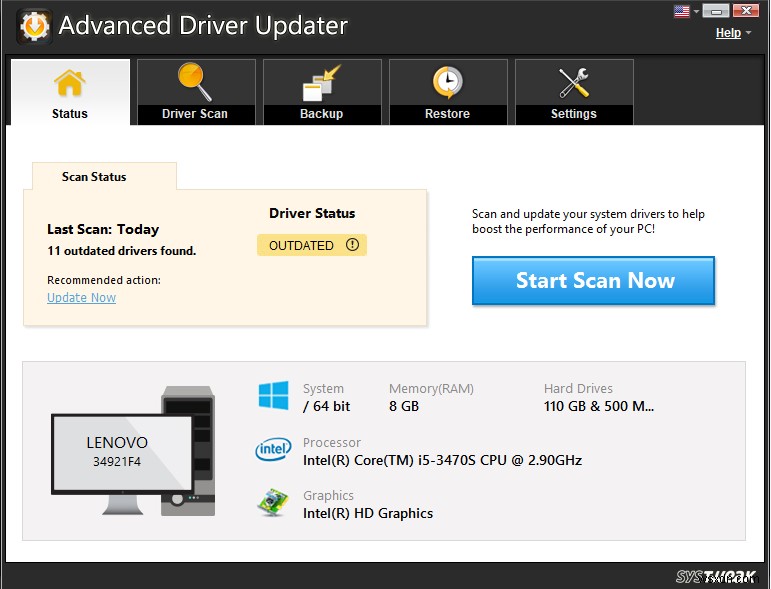The image size is (771, 589).
Task: Click the 'Memory(RAM)' label
Action: (x=431, y=388)
